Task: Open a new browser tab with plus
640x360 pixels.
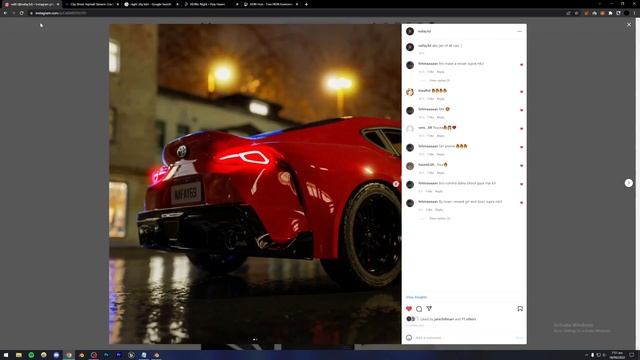Action: [x=307, y=4]
